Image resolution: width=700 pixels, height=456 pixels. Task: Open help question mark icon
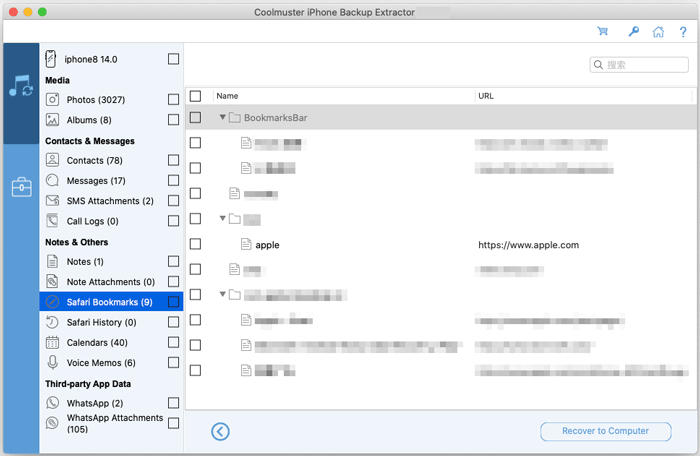tap(683, 32)
